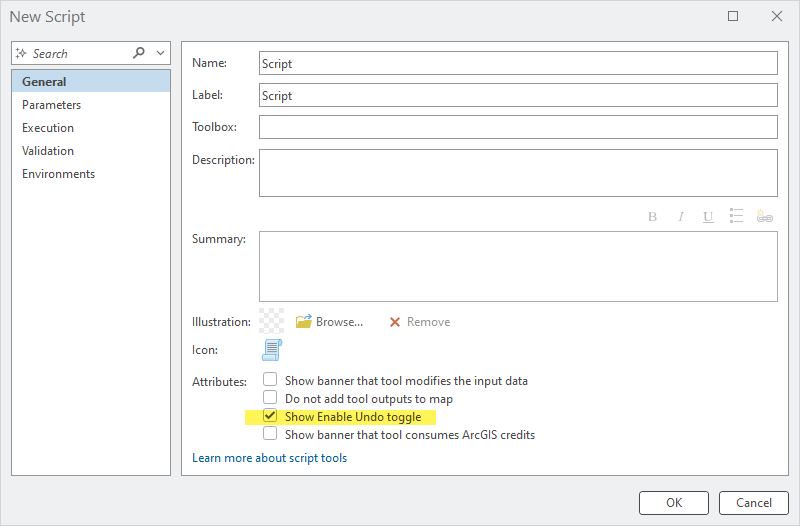This screenshot has height=526, width=800.
Task: Click the bulleted list icon
Action: point(737,216)
